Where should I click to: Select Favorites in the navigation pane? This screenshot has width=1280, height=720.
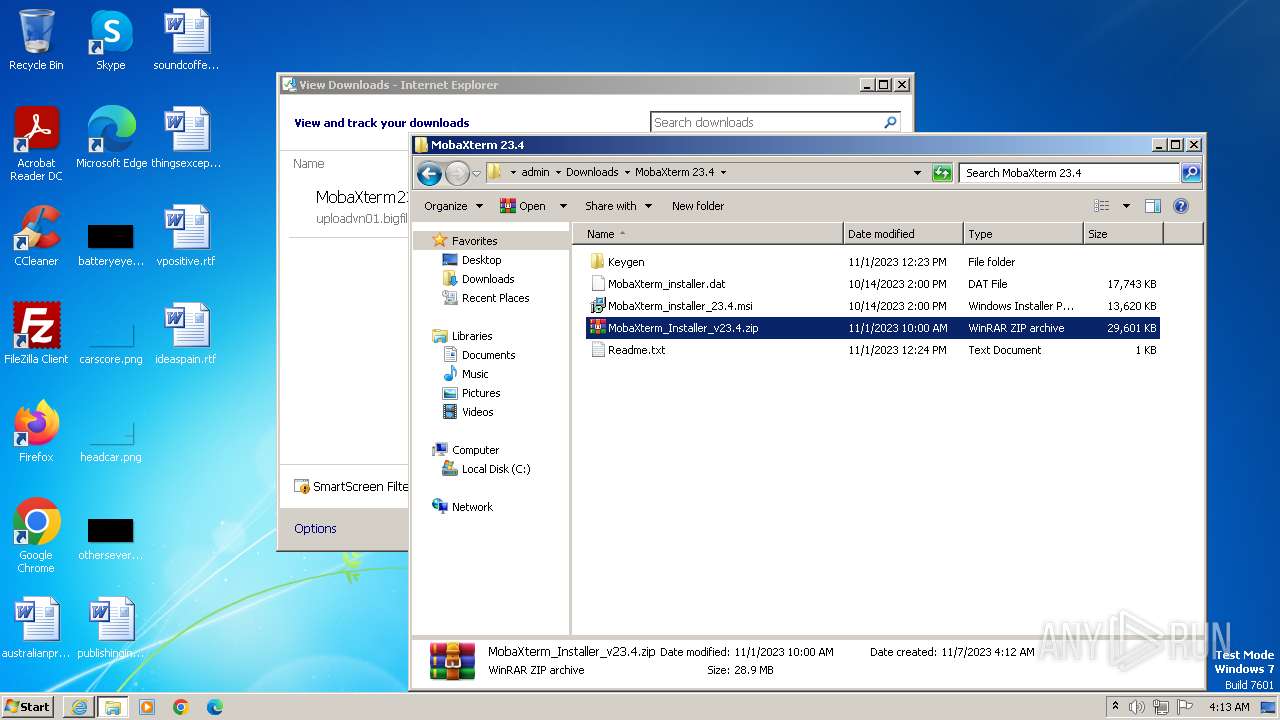(474, 241)
